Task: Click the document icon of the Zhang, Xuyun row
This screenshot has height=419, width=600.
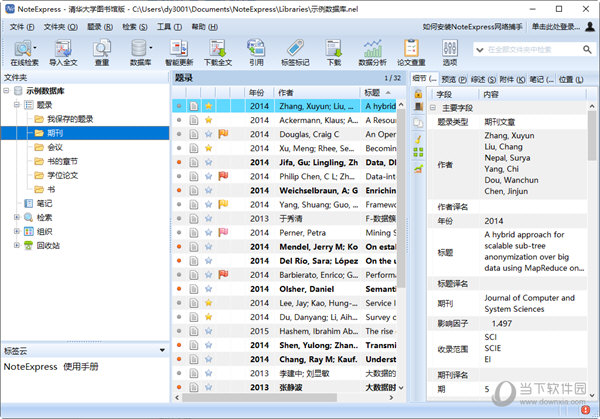Action: 194,106
